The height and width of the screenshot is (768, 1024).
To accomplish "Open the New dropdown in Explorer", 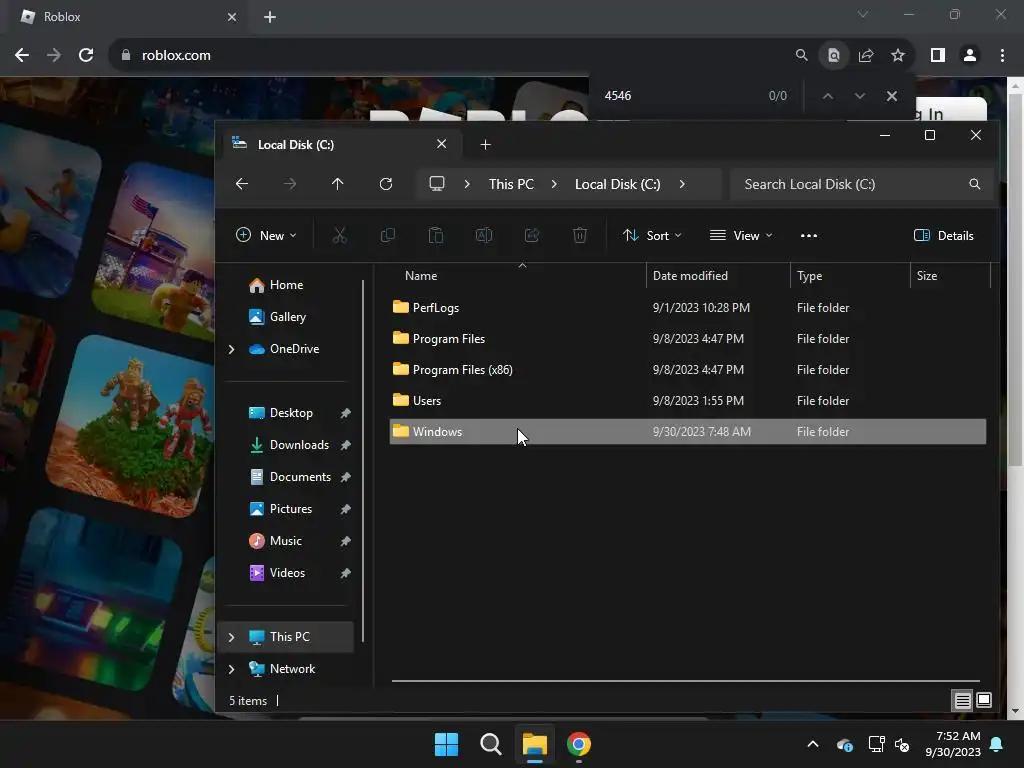I will [x=266, y=236].
